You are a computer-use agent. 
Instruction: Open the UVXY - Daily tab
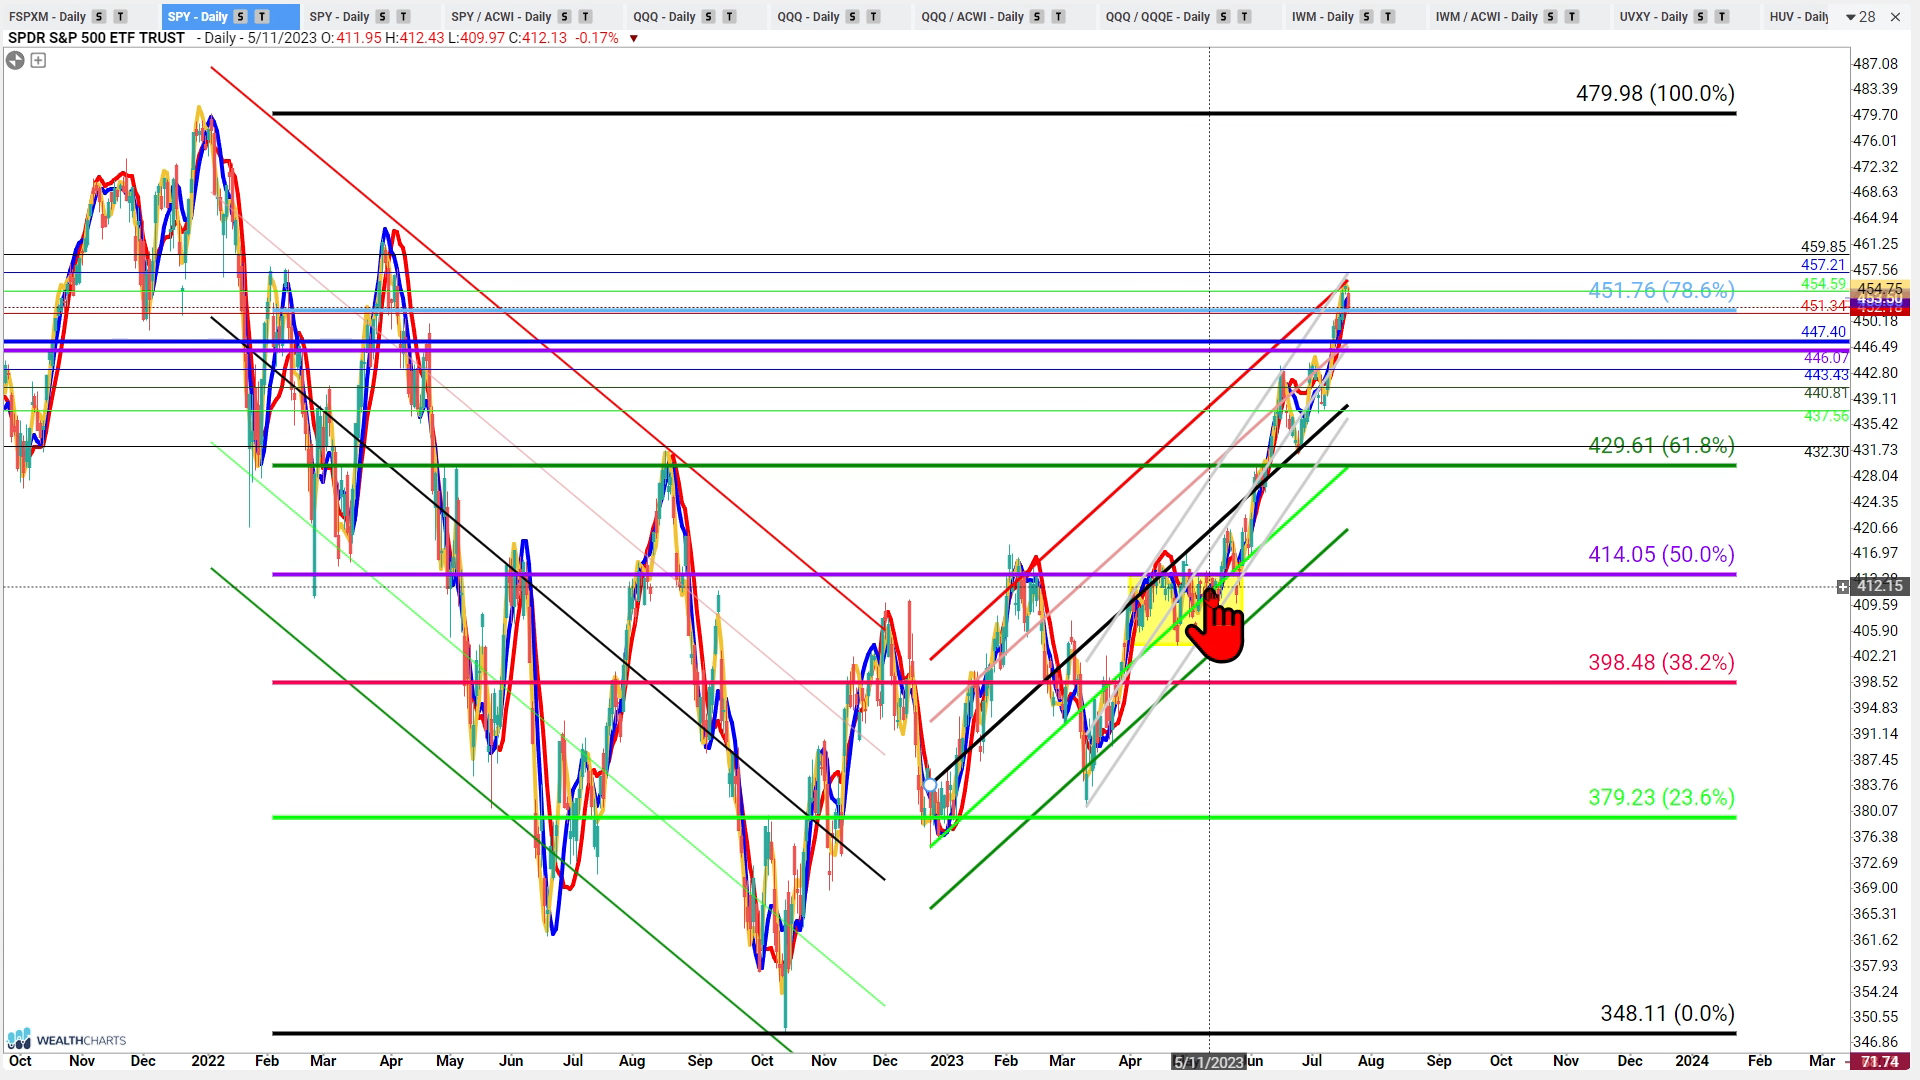(x=1654, y=17)
